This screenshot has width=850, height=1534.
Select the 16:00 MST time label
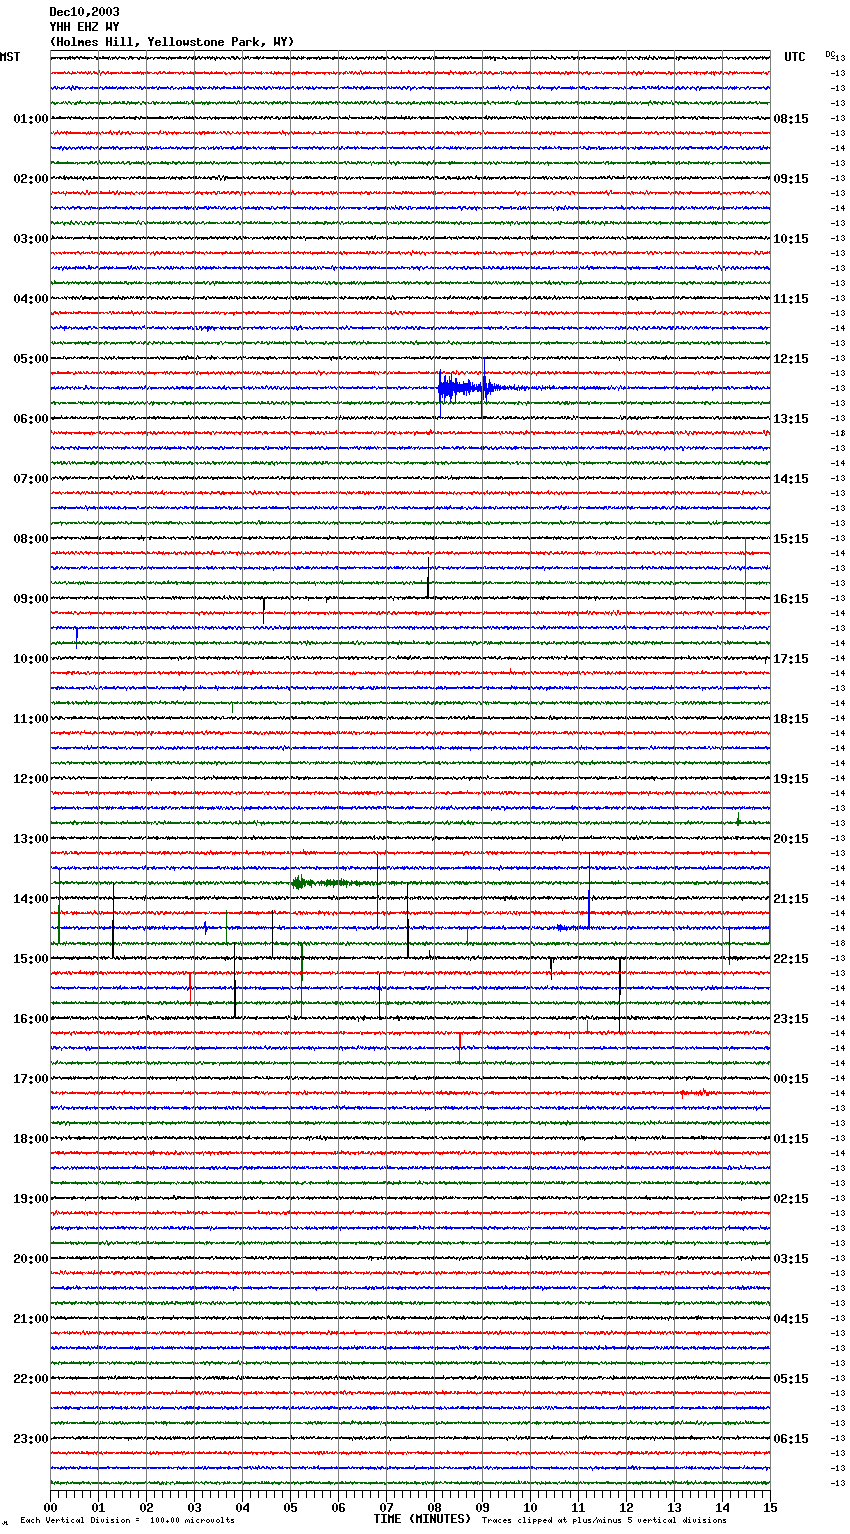coord(31,1019)
